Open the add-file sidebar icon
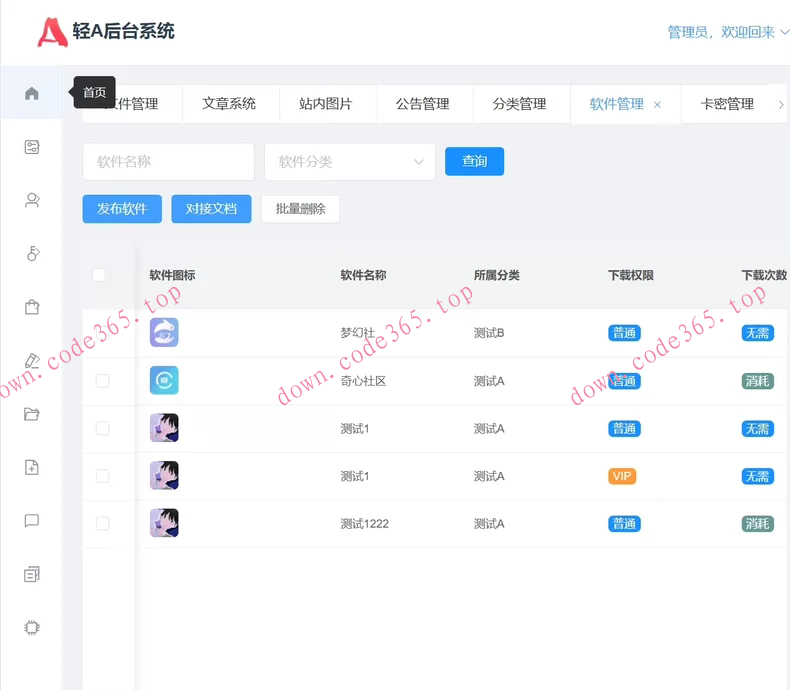Viewport: 790px width, 690px height. (32, 467)
